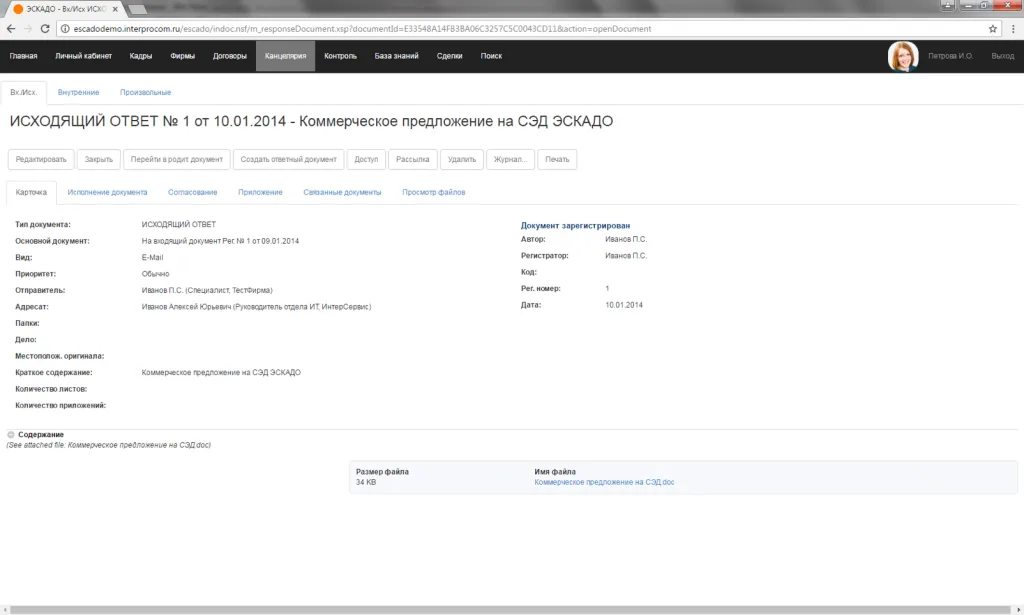The width and height of the screenshot is (1024, 615).
Task: Click the browser back arrow icon
Action: [11, 29]
